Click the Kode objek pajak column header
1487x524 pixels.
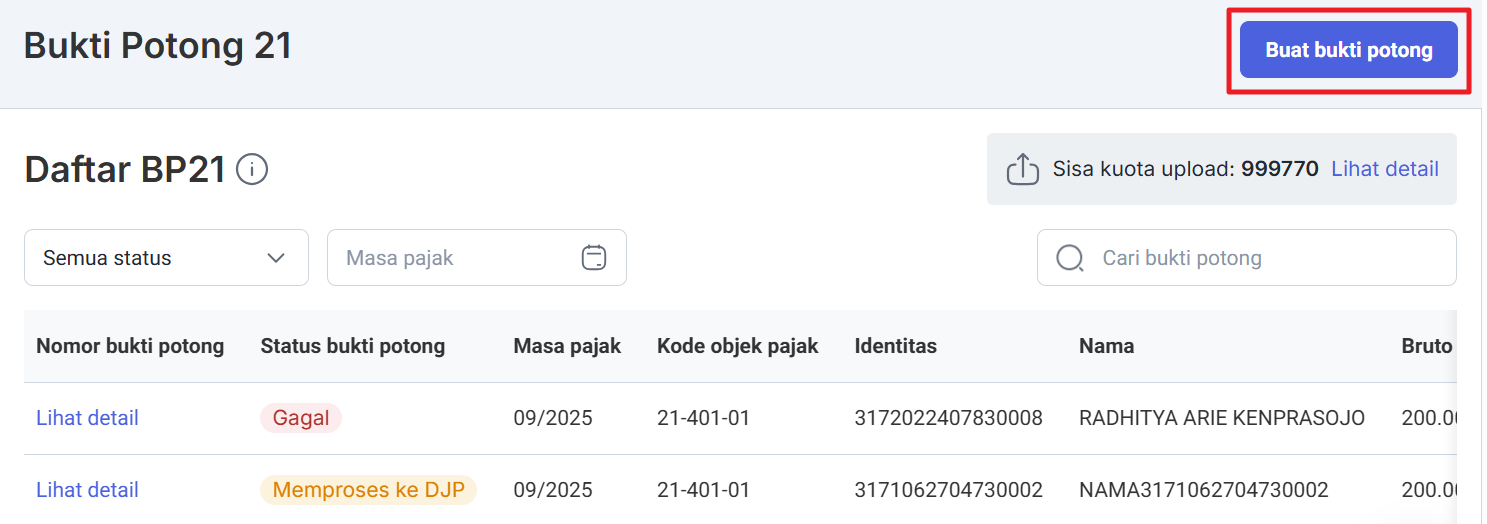[737, 346]
